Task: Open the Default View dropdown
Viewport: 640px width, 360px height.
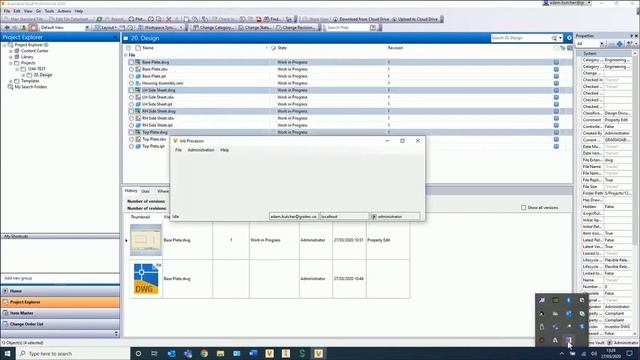Action: [x=87, y=27]
